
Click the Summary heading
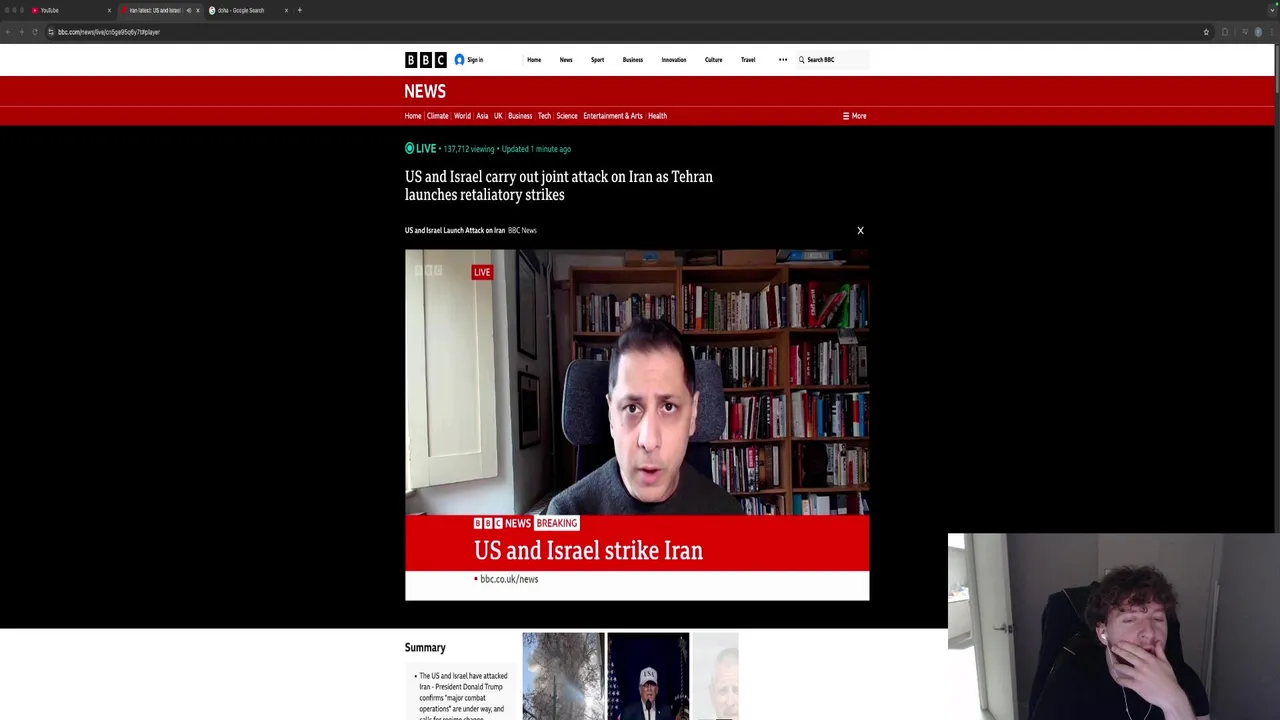point(425,648)
